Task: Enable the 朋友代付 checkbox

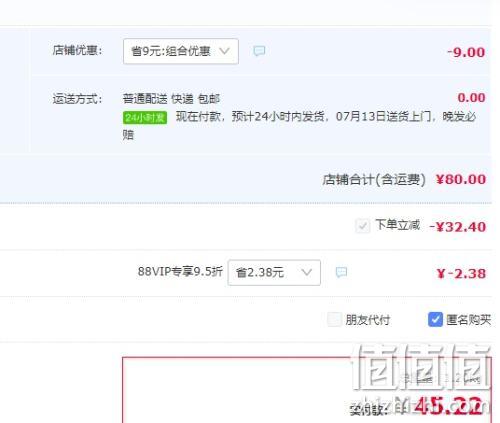Action: (334, 319)
